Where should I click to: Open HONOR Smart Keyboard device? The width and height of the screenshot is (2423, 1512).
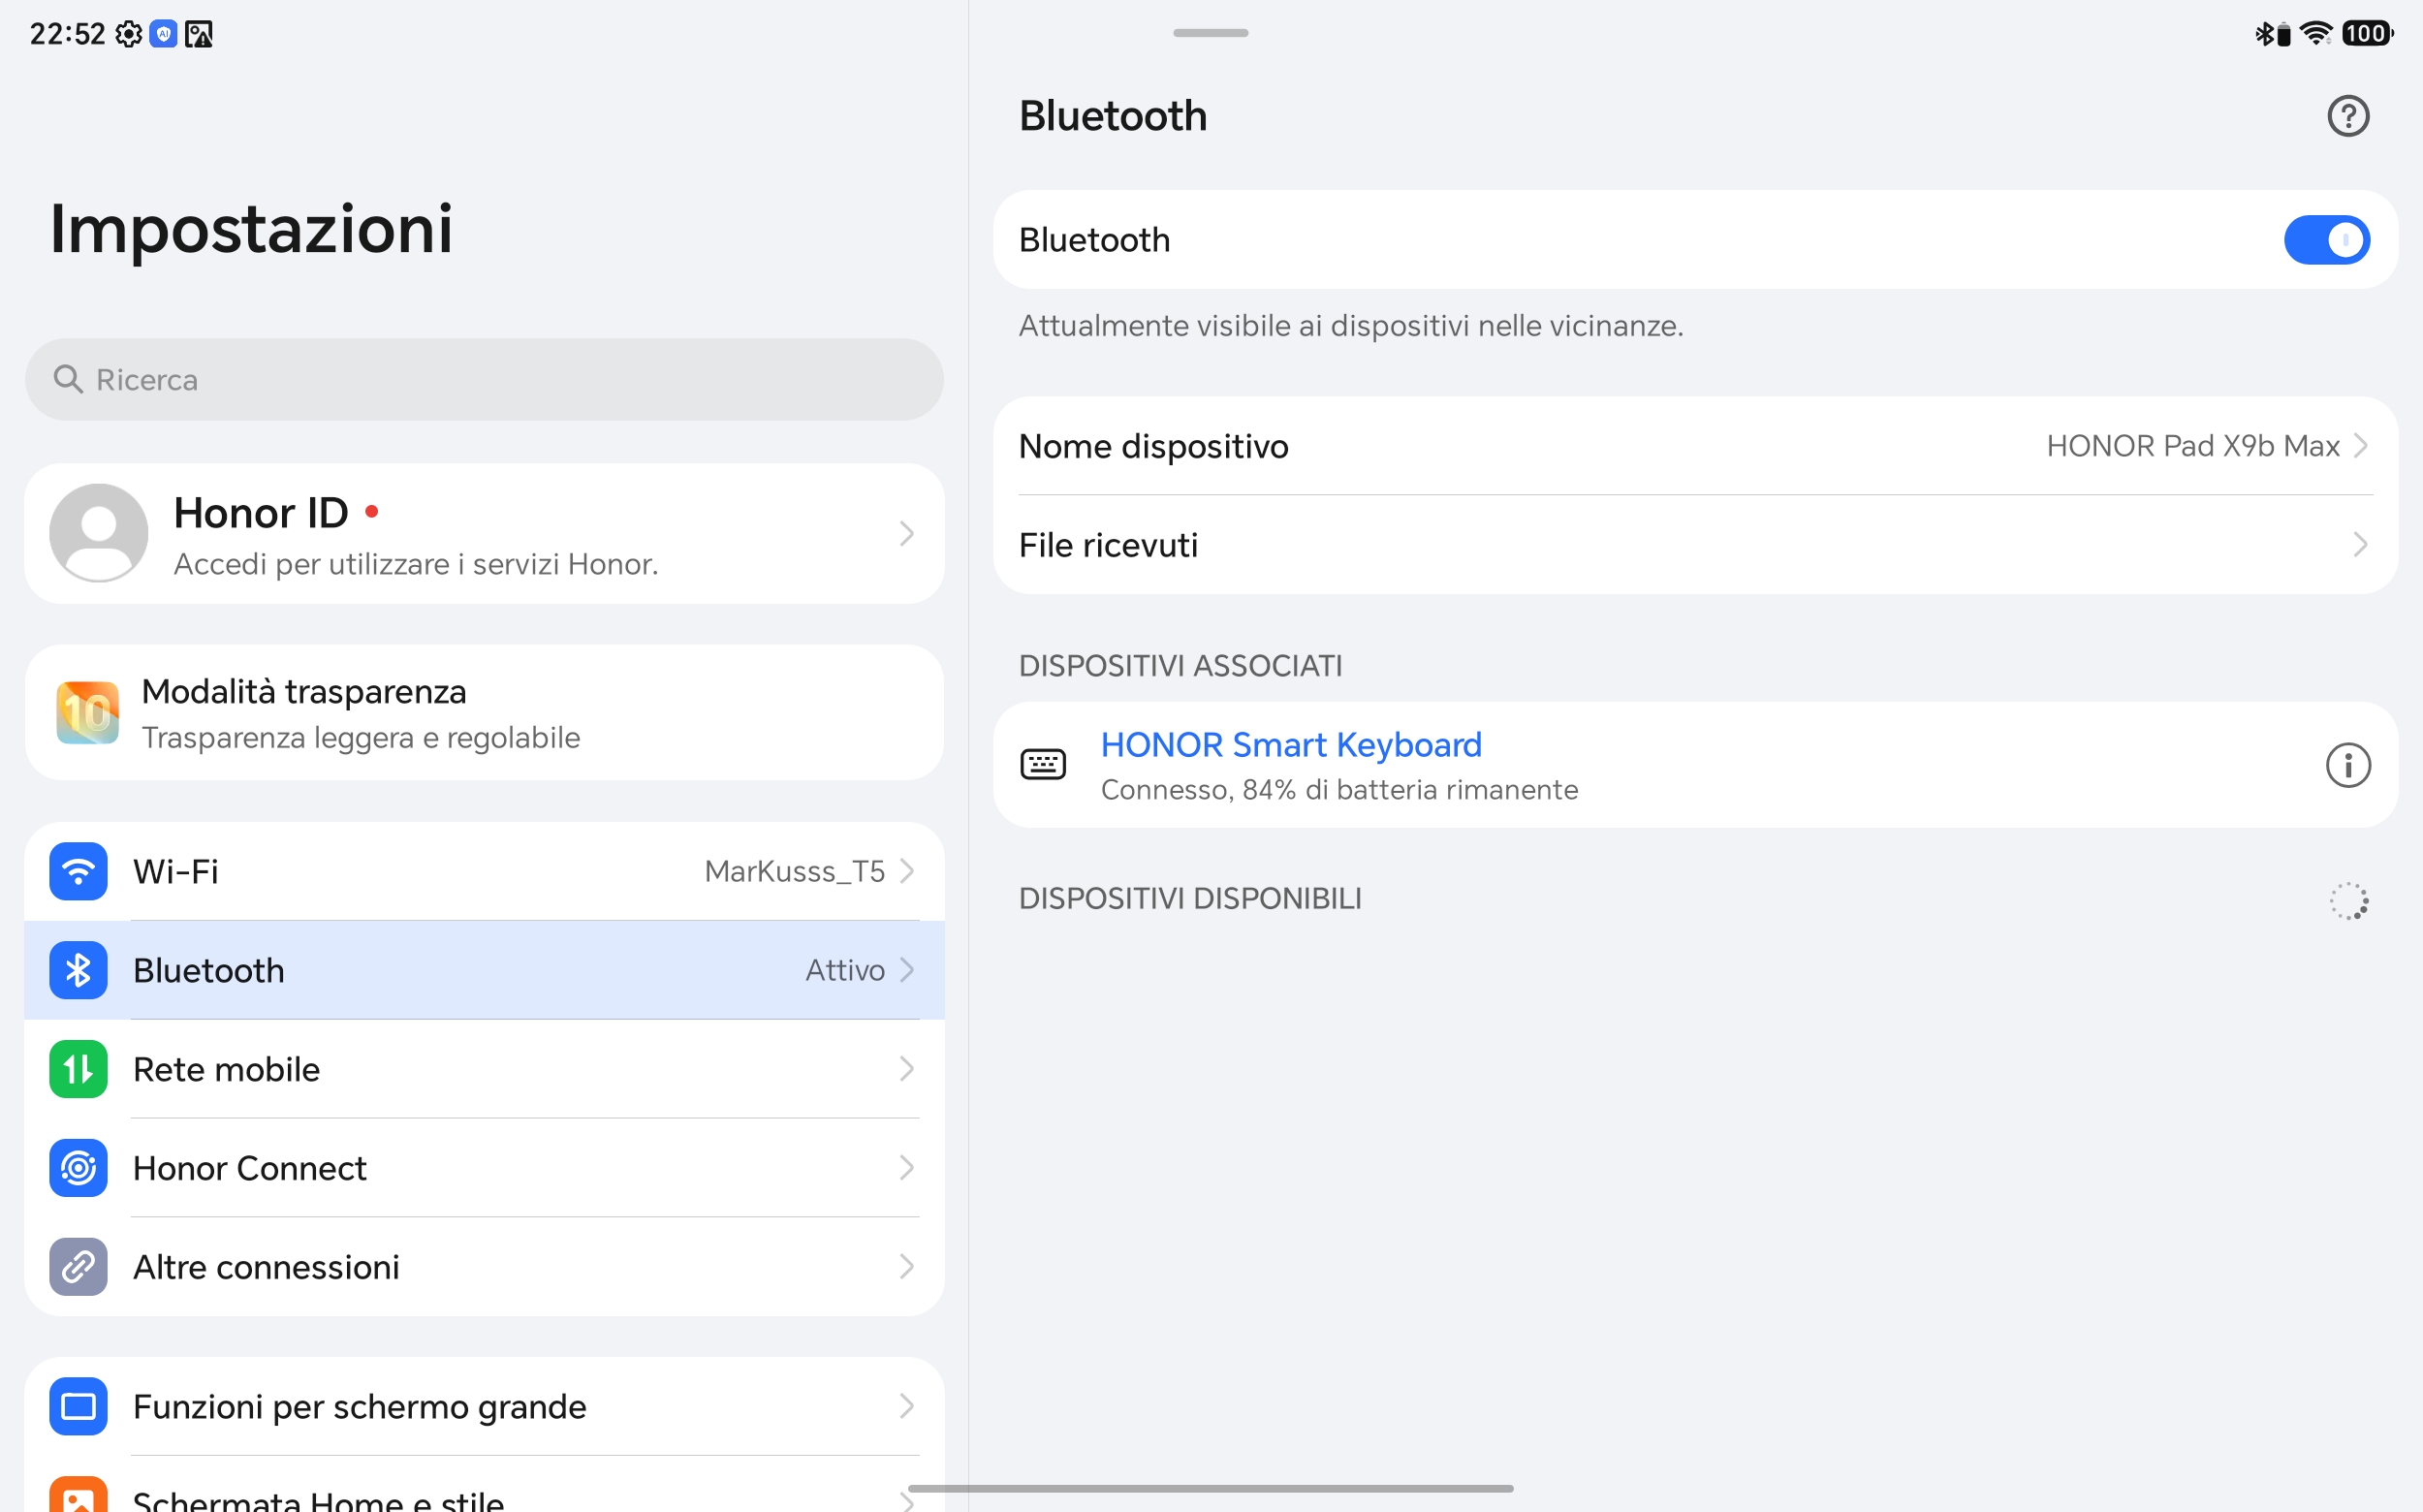coord(1695,765)
